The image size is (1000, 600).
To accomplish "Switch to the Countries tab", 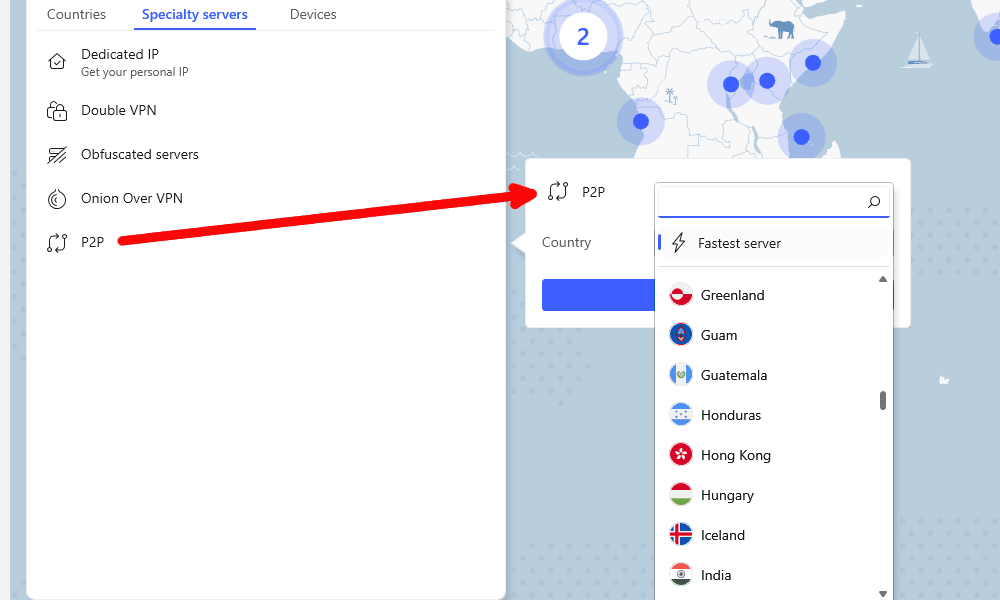I will (77, 14).
